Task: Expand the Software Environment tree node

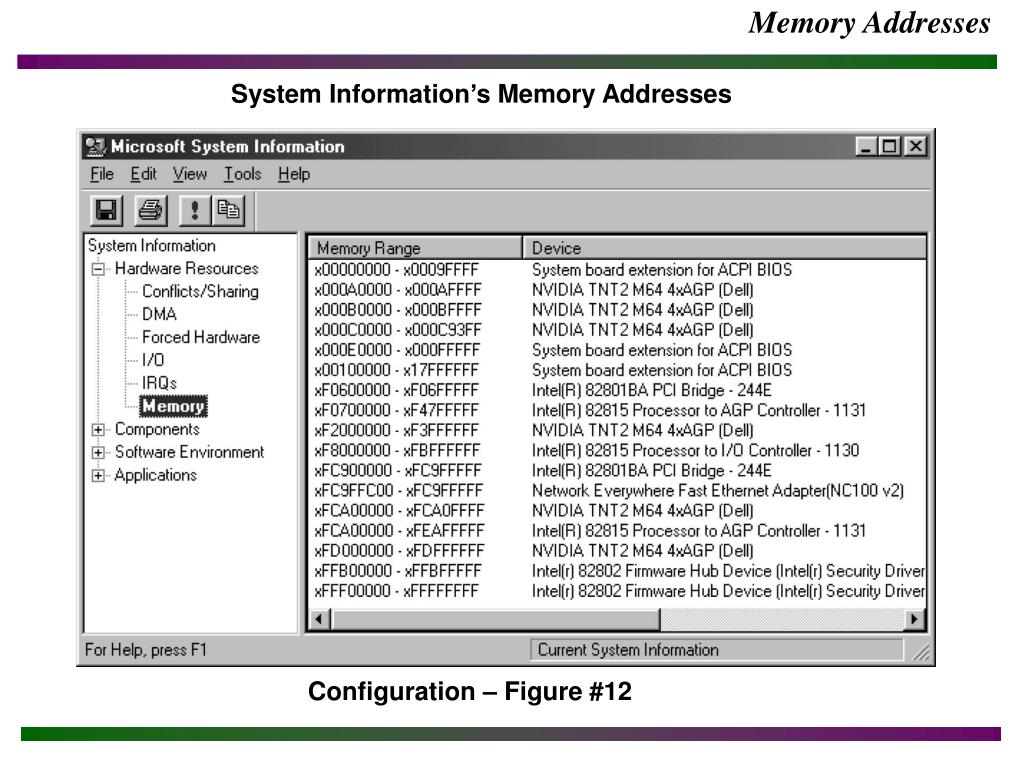Action: [98, 453]
